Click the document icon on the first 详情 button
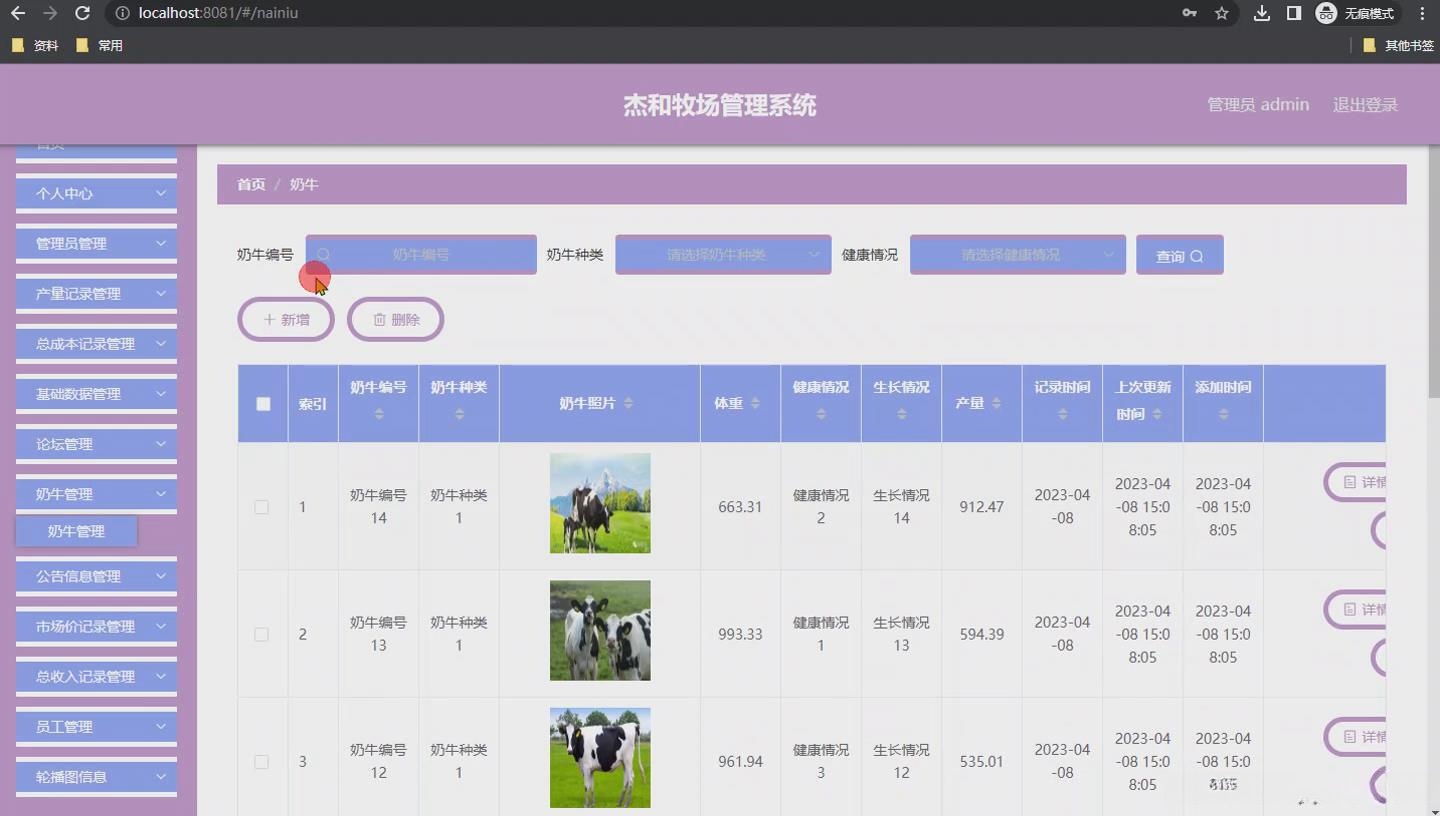 click(x=1348, y=482)
